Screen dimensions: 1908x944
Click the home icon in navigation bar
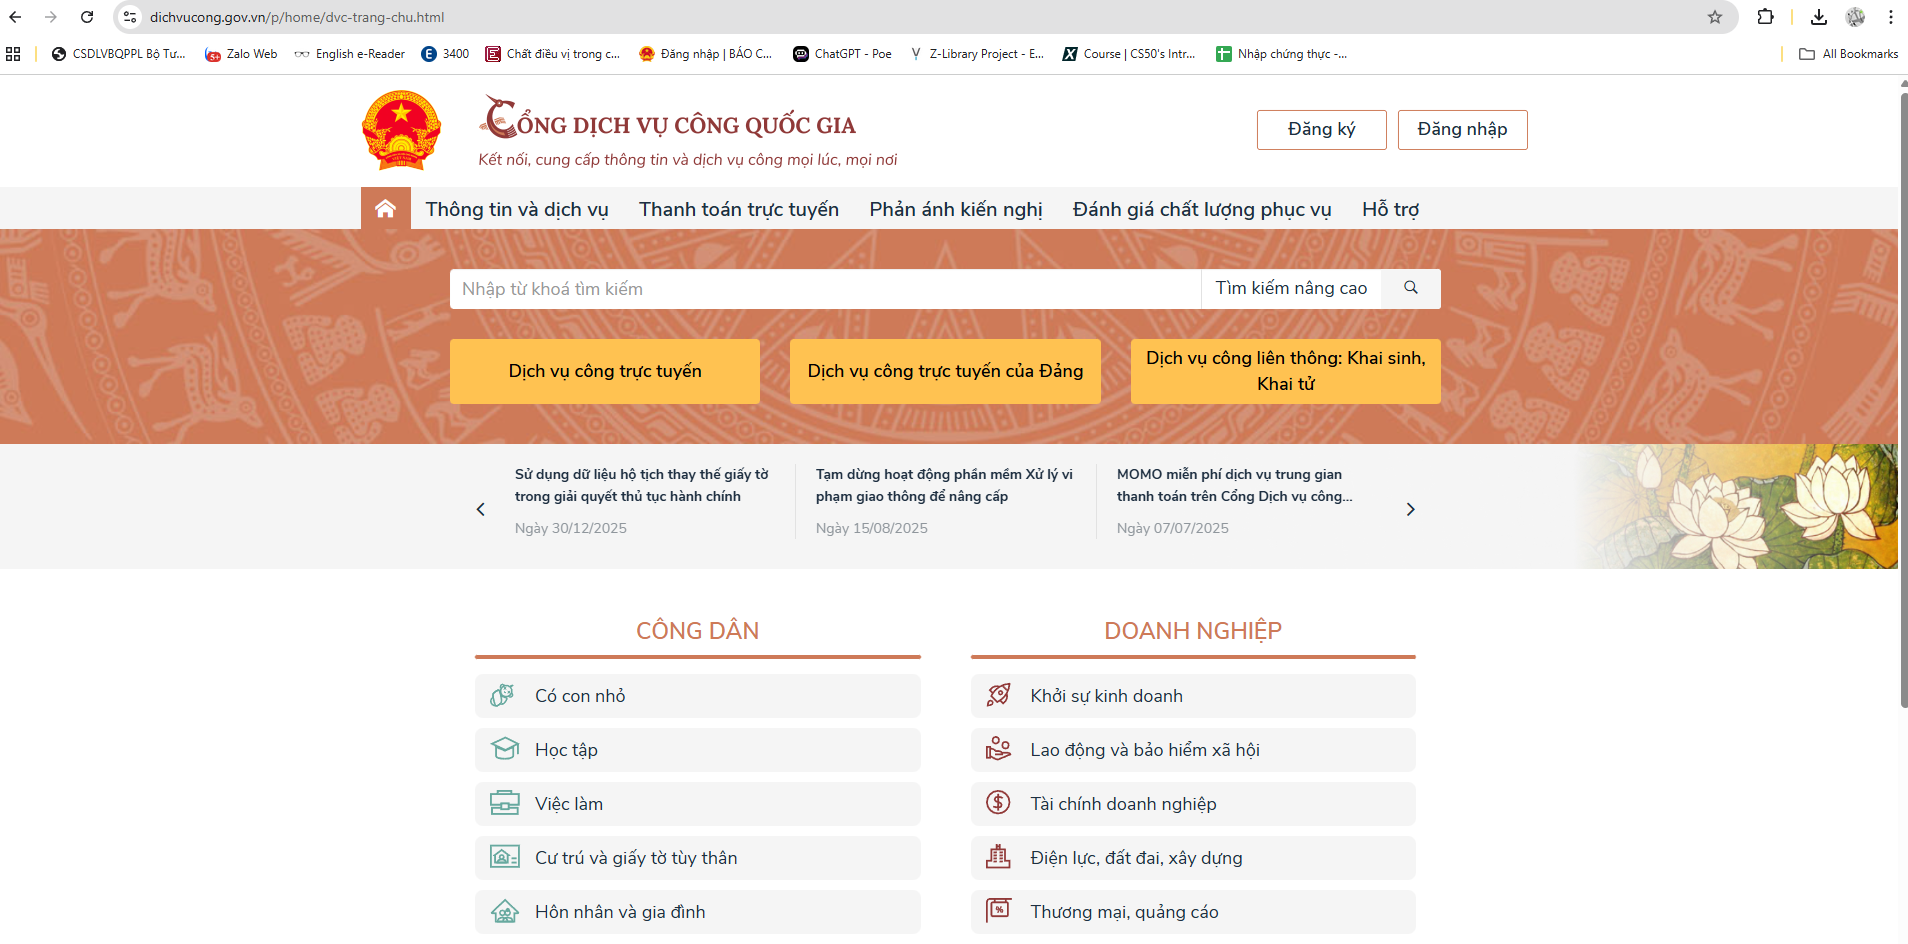tap(385, 208)
